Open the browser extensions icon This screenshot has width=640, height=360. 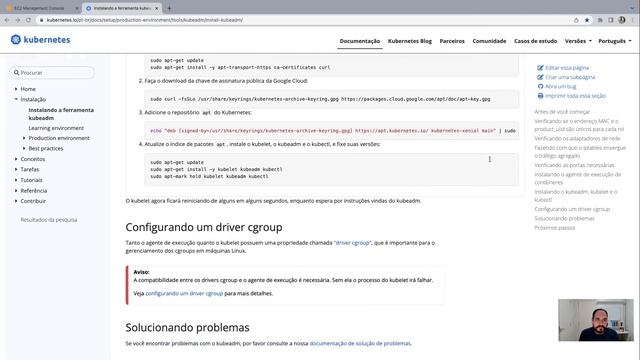(x=600, y=20)
